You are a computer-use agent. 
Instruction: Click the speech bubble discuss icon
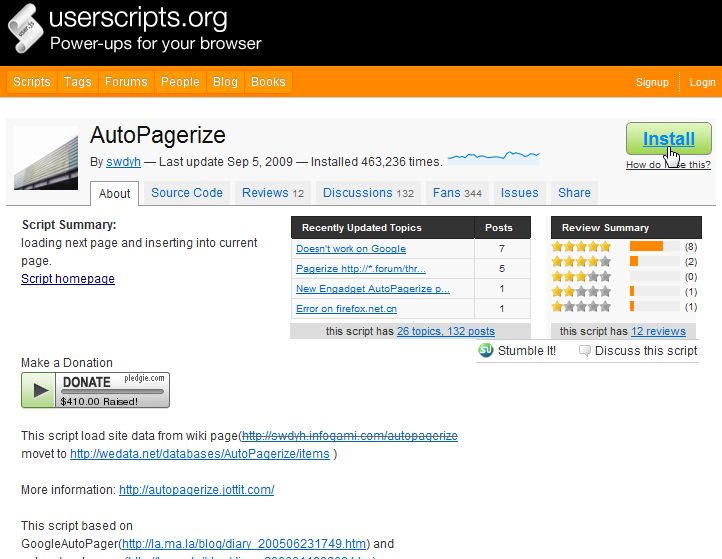coord(584,351)
